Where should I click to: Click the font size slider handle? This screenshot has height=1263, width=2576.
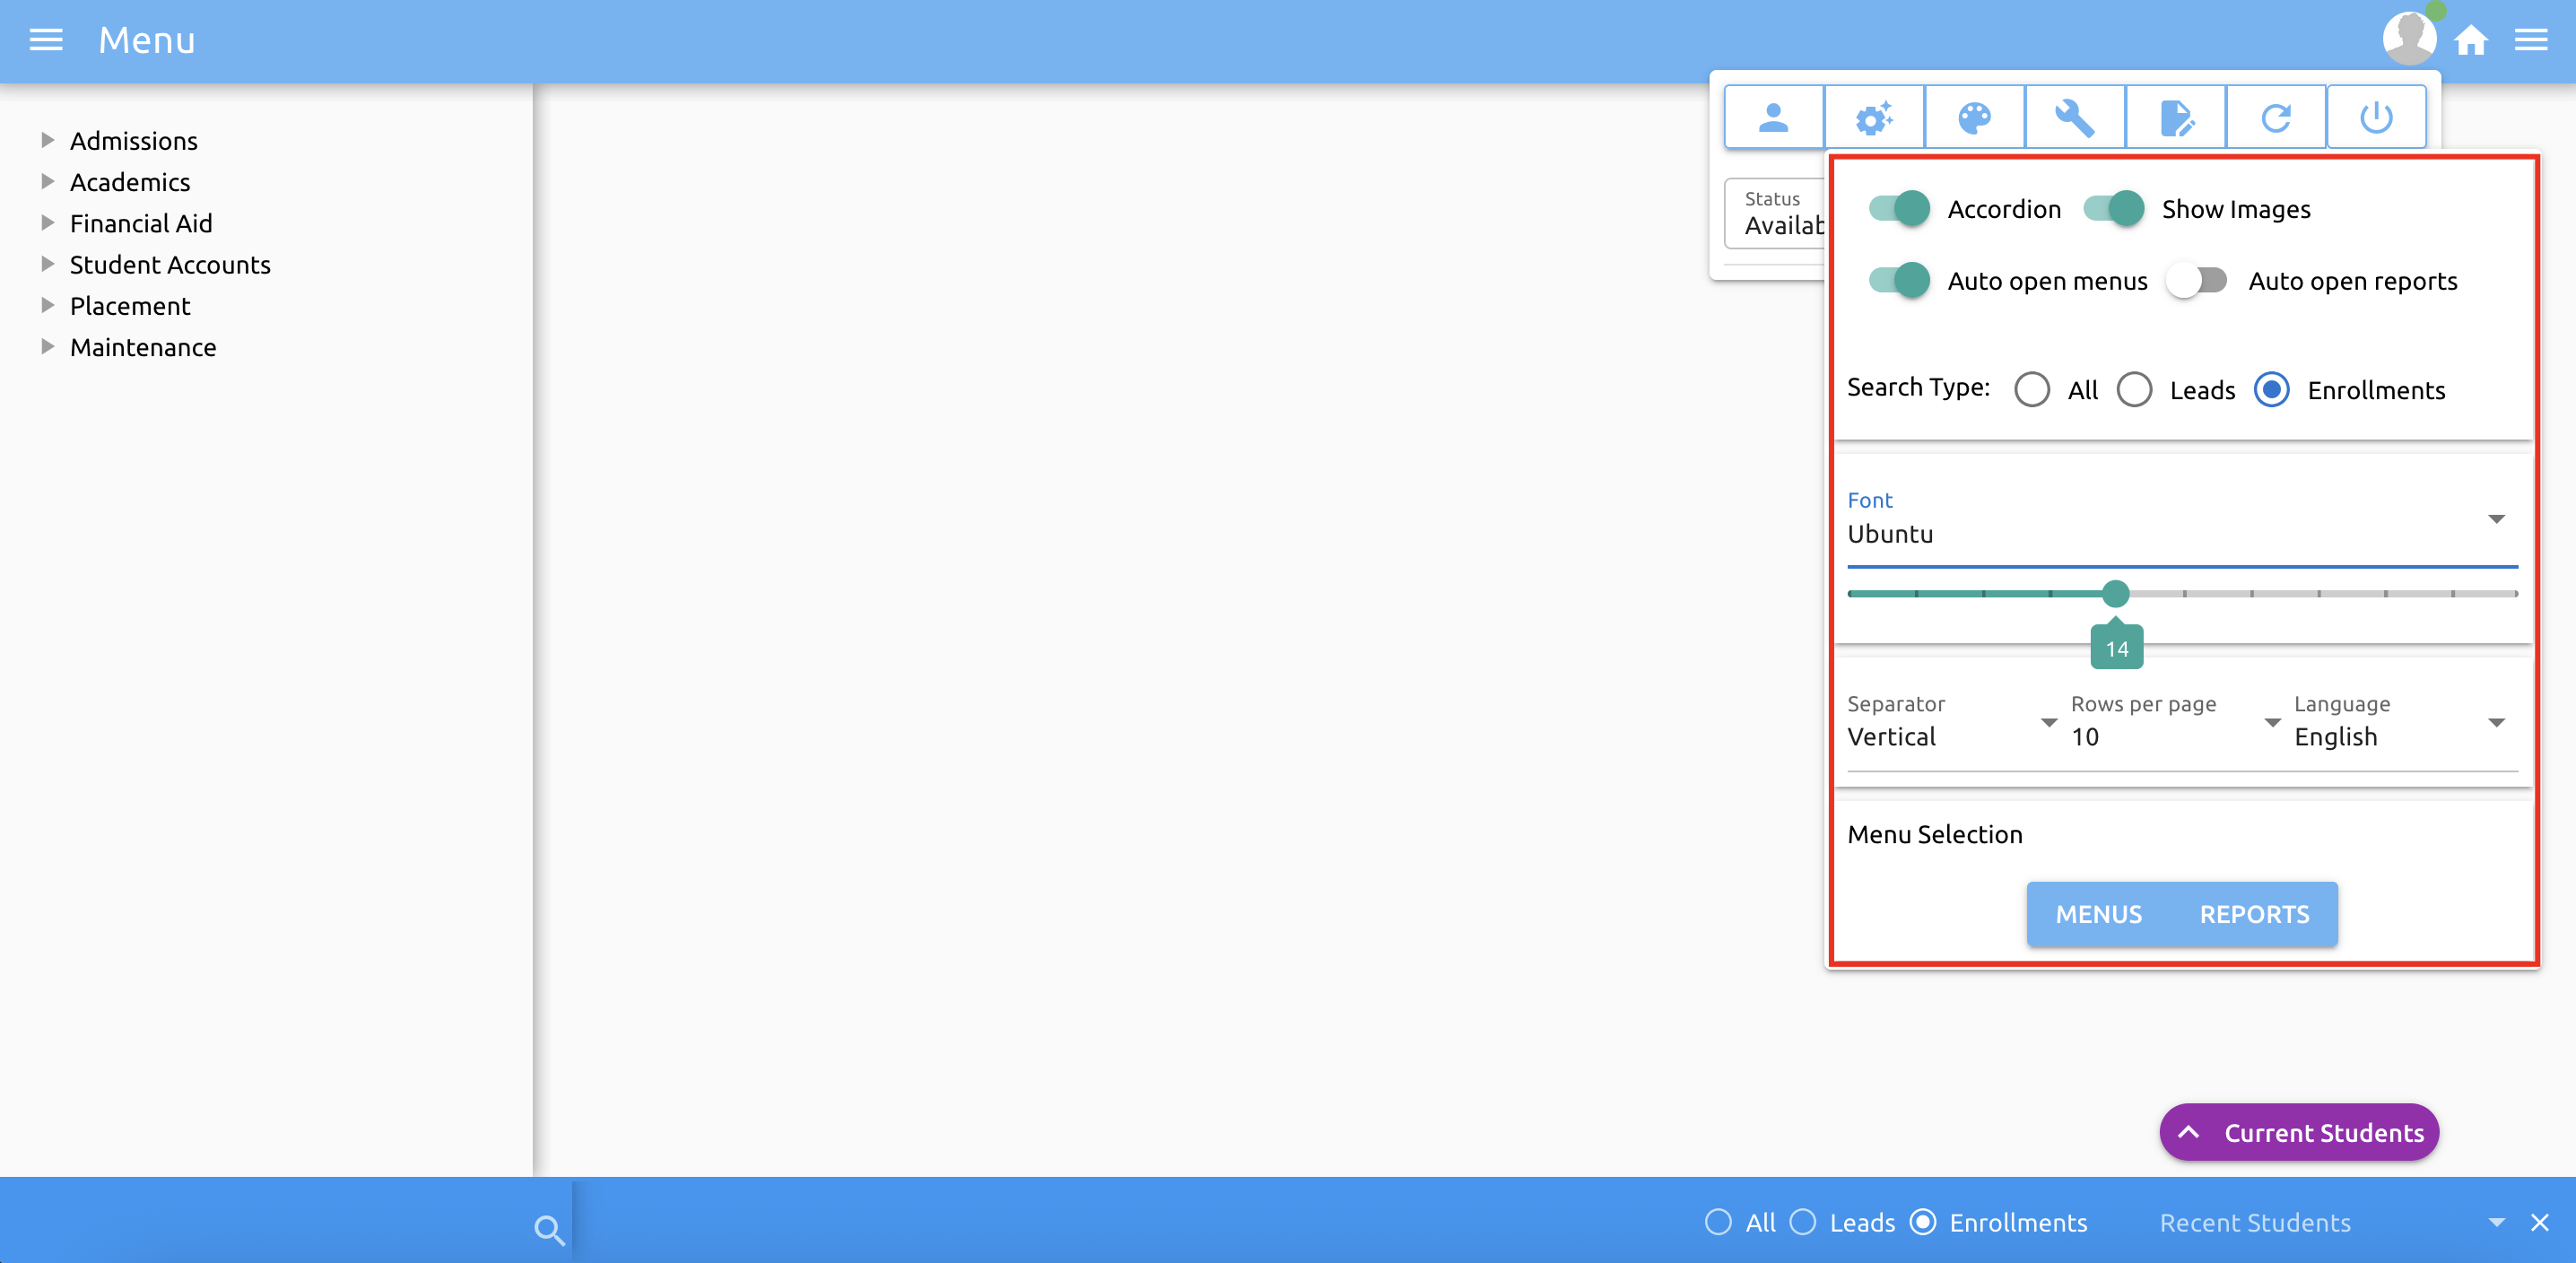click(2115, 594)
